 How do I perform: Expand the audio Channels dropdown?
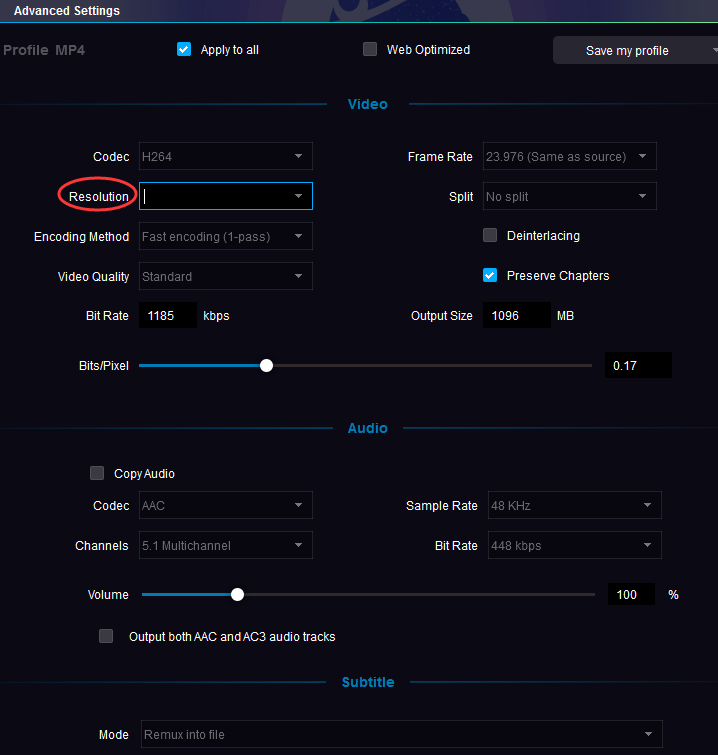tap(225, 545)
